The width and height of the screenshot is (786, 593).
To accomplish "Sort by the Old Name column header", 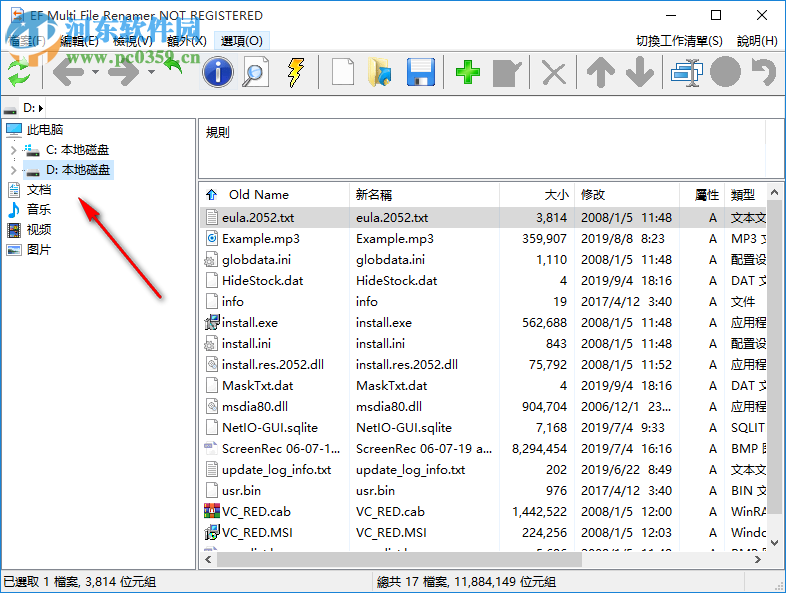I will tap(275, 194).
